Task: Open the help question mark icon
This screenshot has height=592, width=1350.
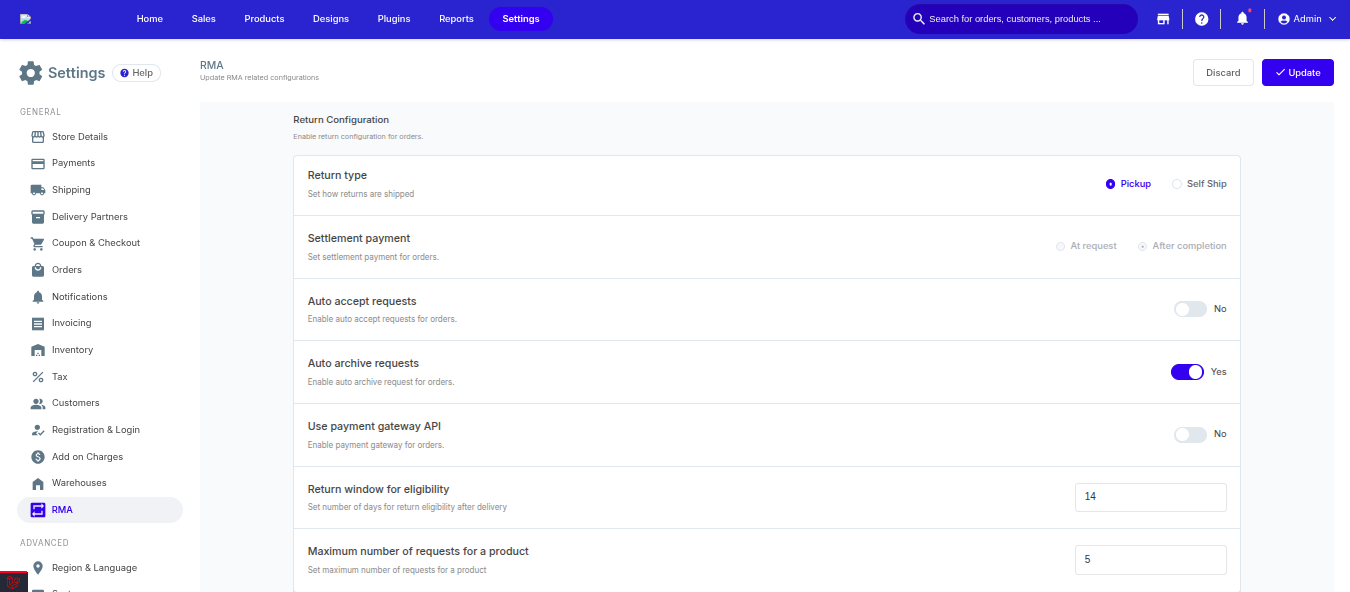Action: click(x=1202, y=19)
